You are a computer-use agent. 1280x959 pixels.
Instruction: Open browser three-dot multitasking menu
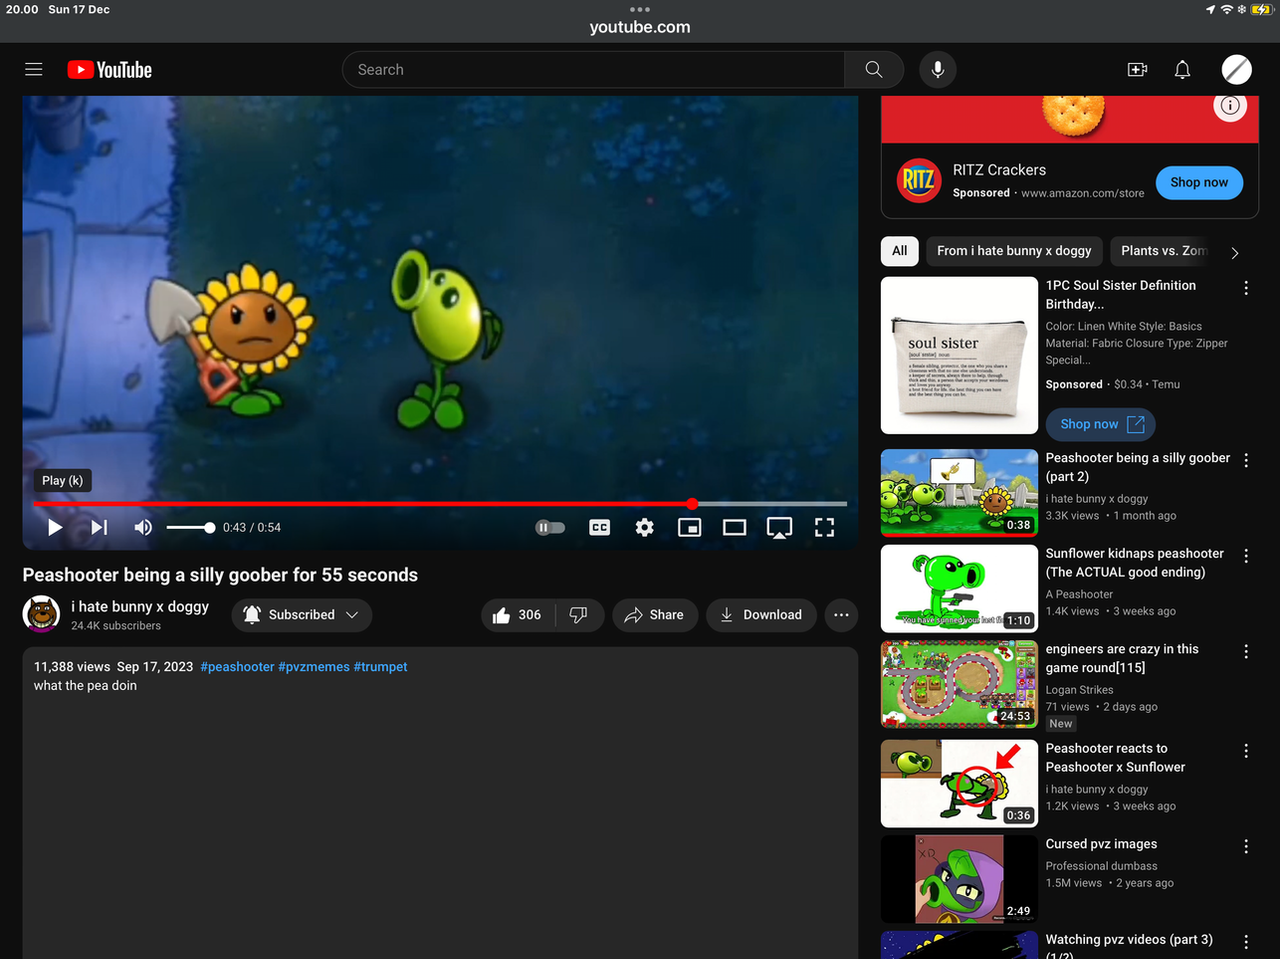tap(640, 9)
